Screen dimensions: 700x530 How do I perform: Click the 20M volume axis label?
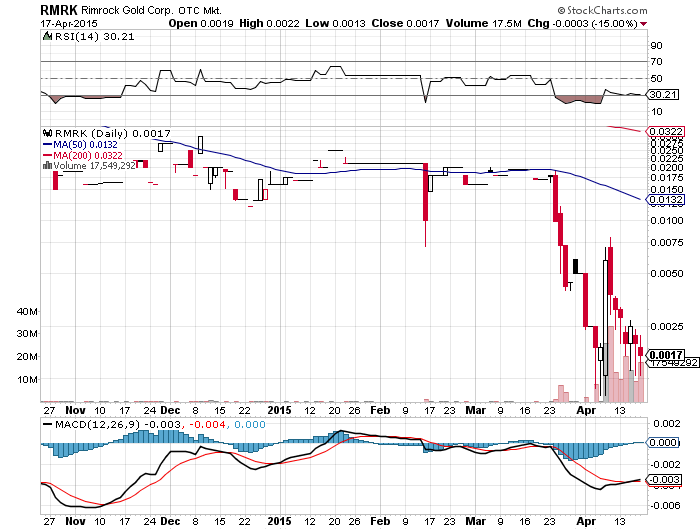[27, 357]
